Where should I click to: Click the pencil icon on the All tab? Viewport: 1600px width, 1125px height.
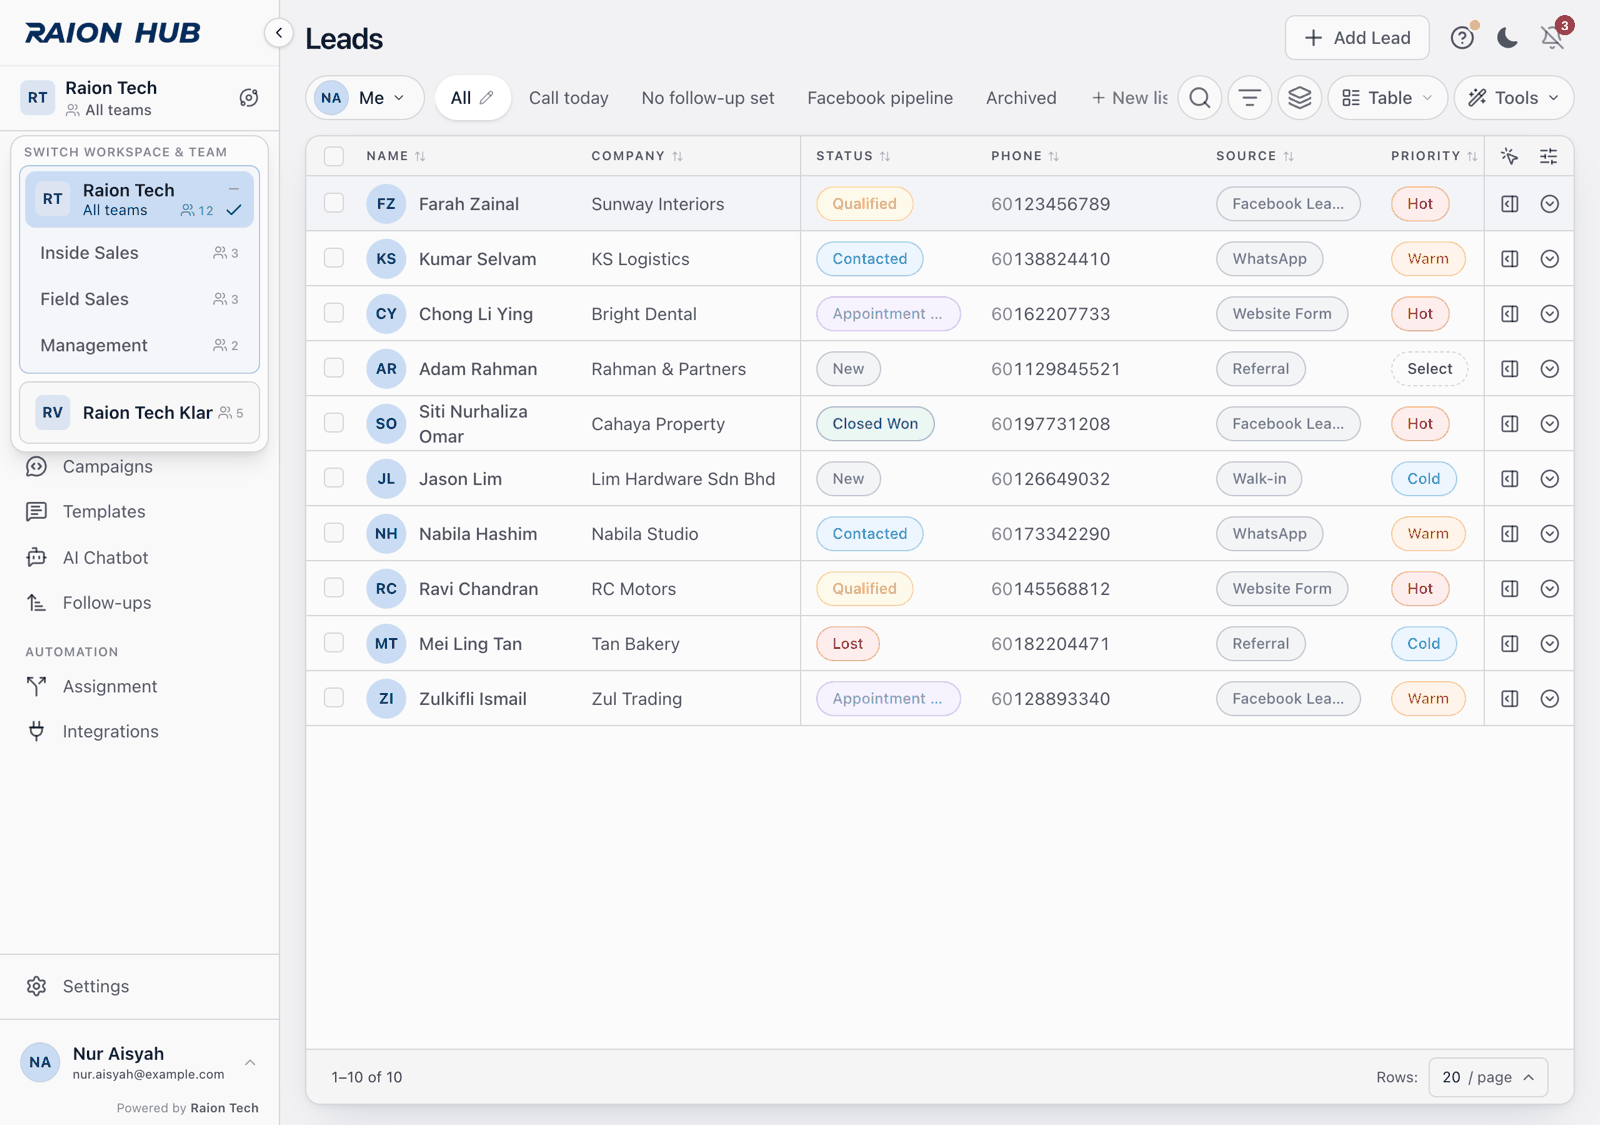(487, 98)
